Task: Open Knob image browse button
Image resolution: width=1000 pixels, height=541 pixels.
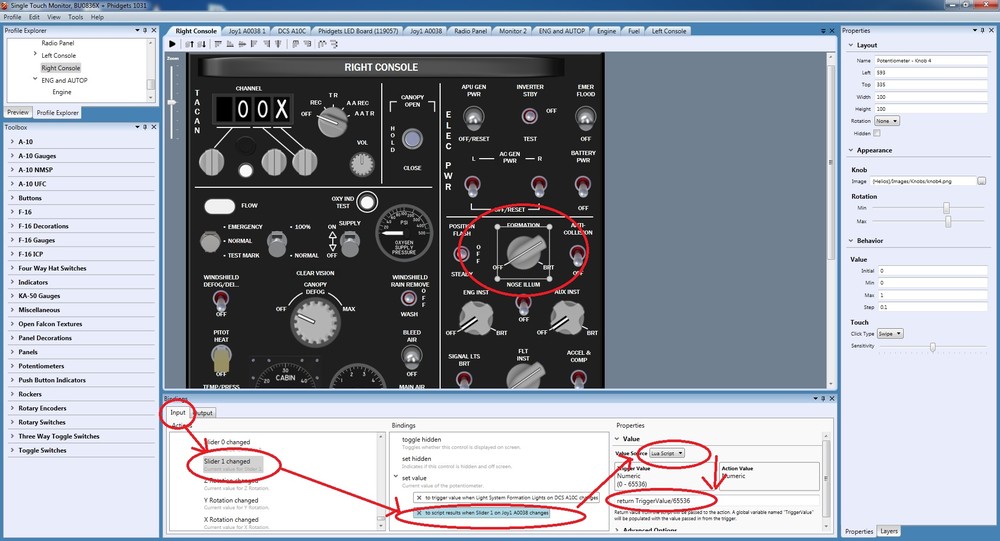Action: click(982, 181)
